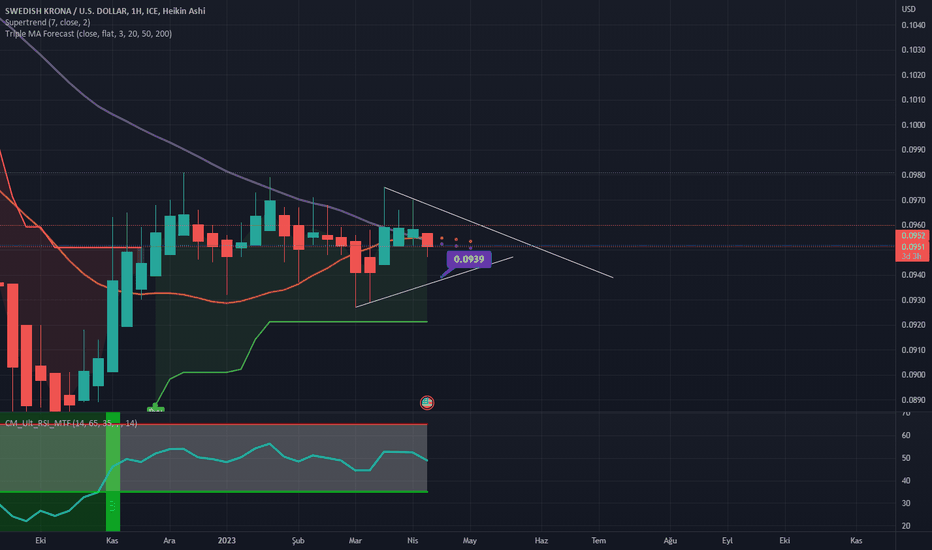Click the 0.1040 price axis label
Screen dimensions: 932x550
[913, 25]
